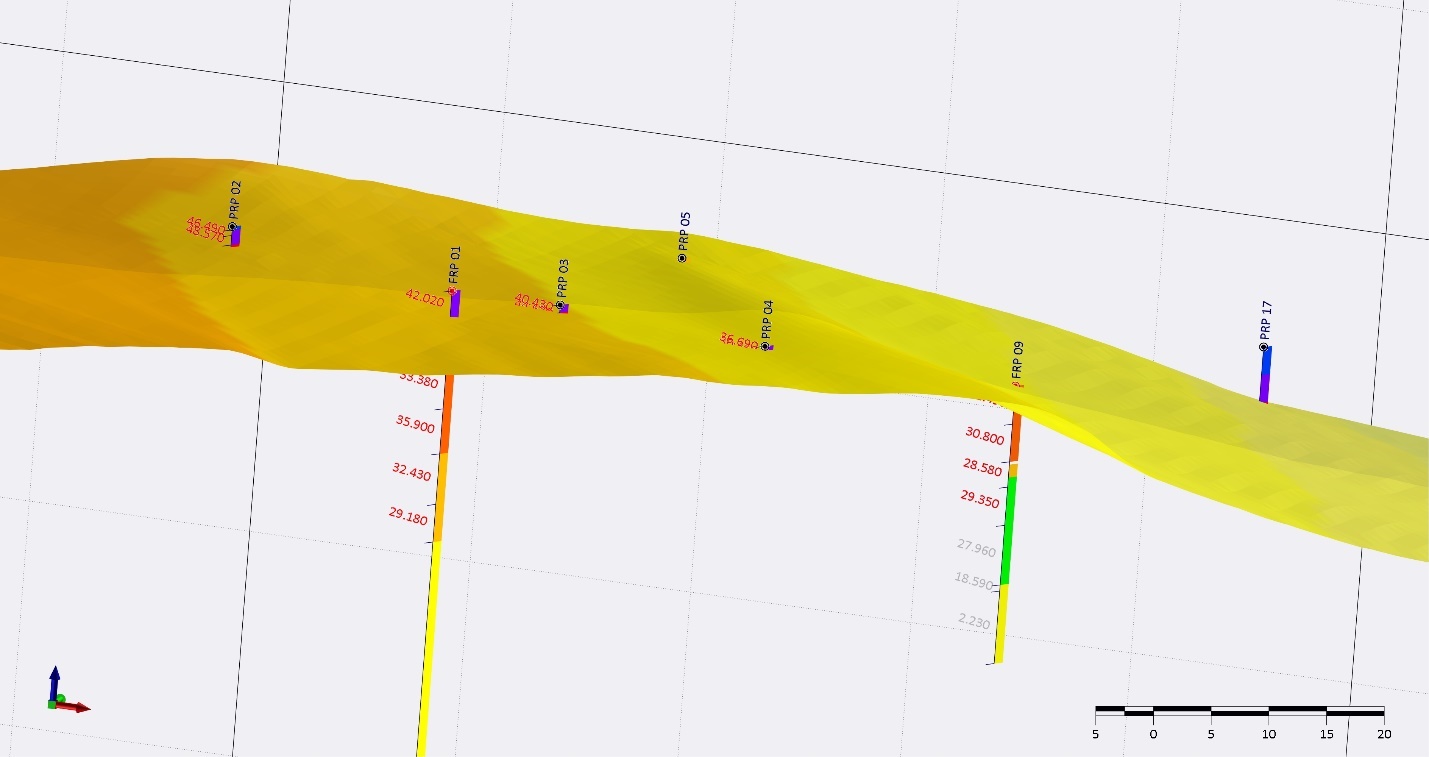
Task: Pick the purple segment under PRP 02
Action: (x=236, y=236)
